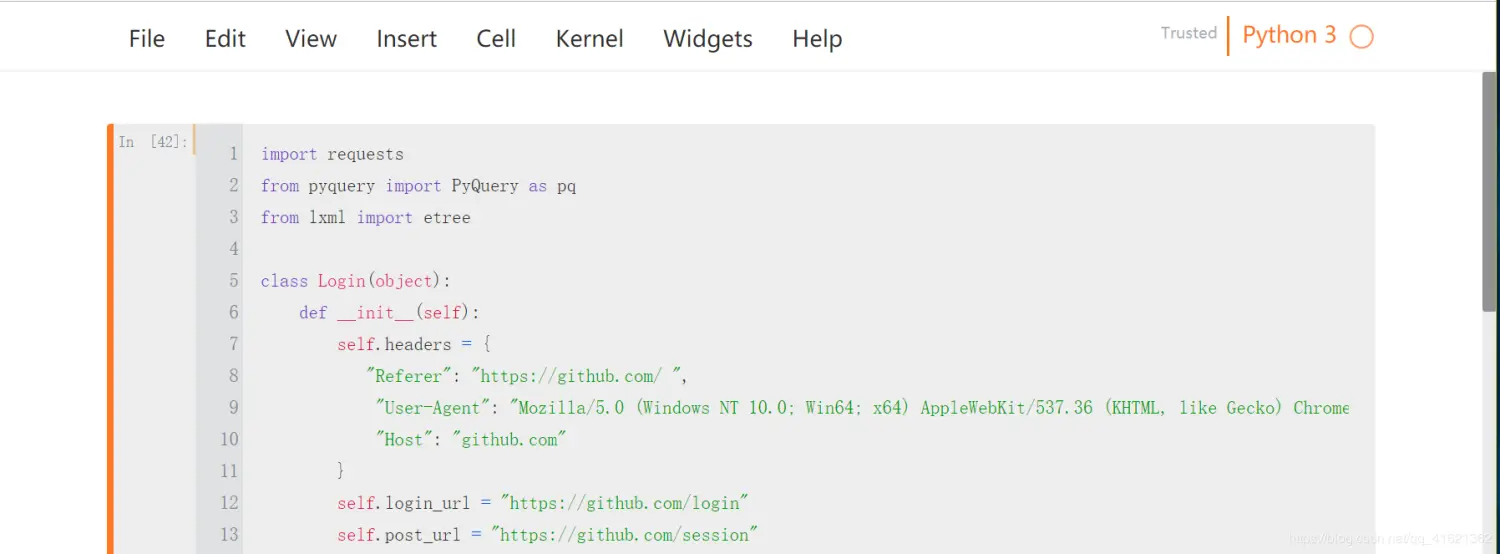This screenshot has width=1500, height=554.
Task: Click the Python 3 kernel name
Action: click(x=1289, y=35)
